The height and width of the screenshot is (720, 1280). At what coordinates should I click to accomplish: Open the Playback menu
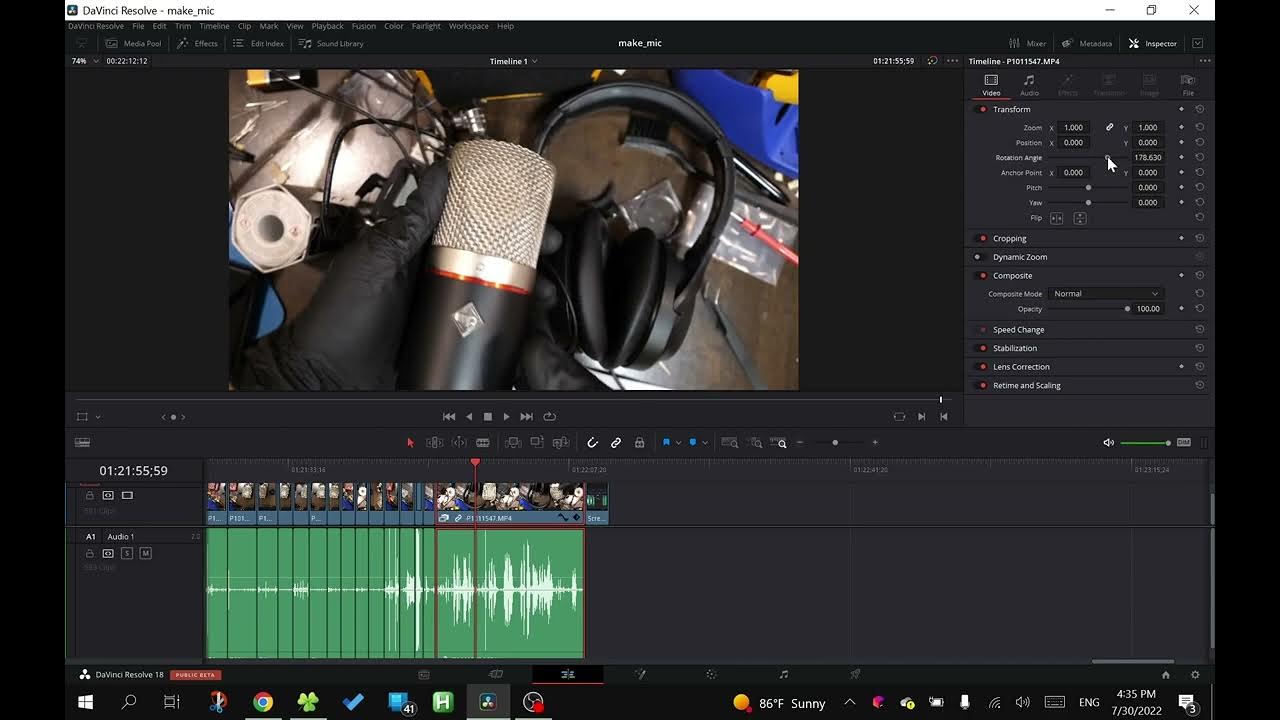(327, 26)
